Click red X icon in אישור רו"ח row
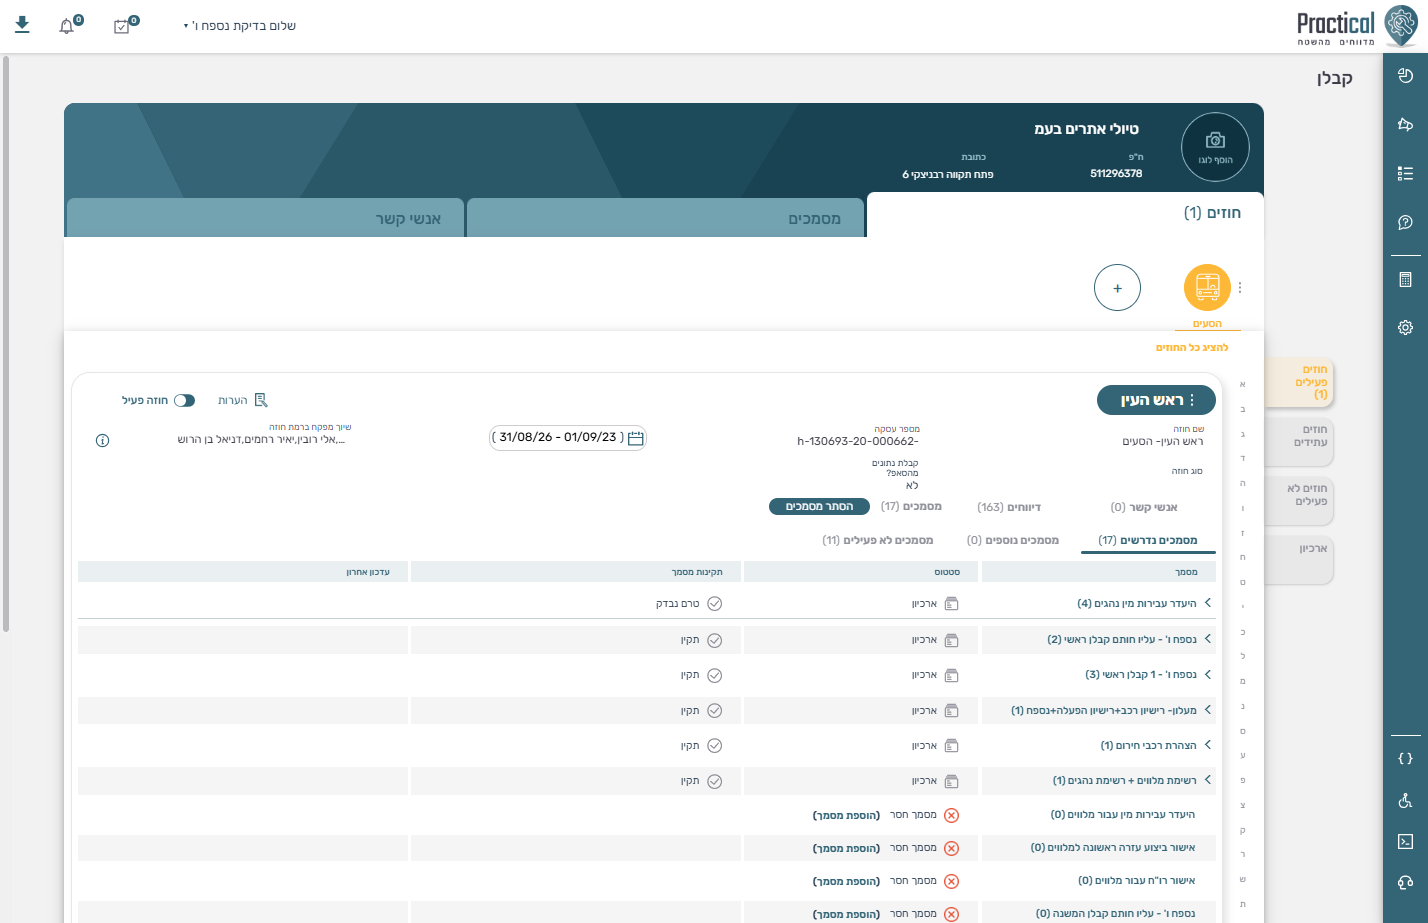1428x923 pixels. point(951,881)
